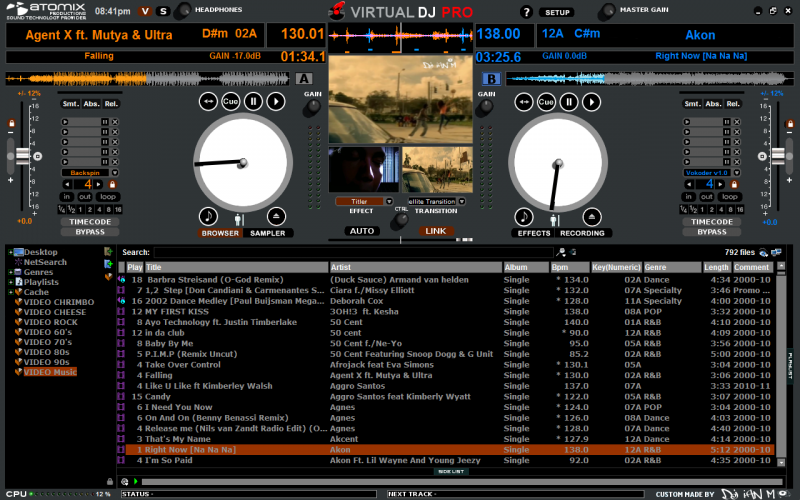Screen dimensions: 800x500
Task: Pause deck A playback
Action: pyautogui.click(x=253, y=102)
